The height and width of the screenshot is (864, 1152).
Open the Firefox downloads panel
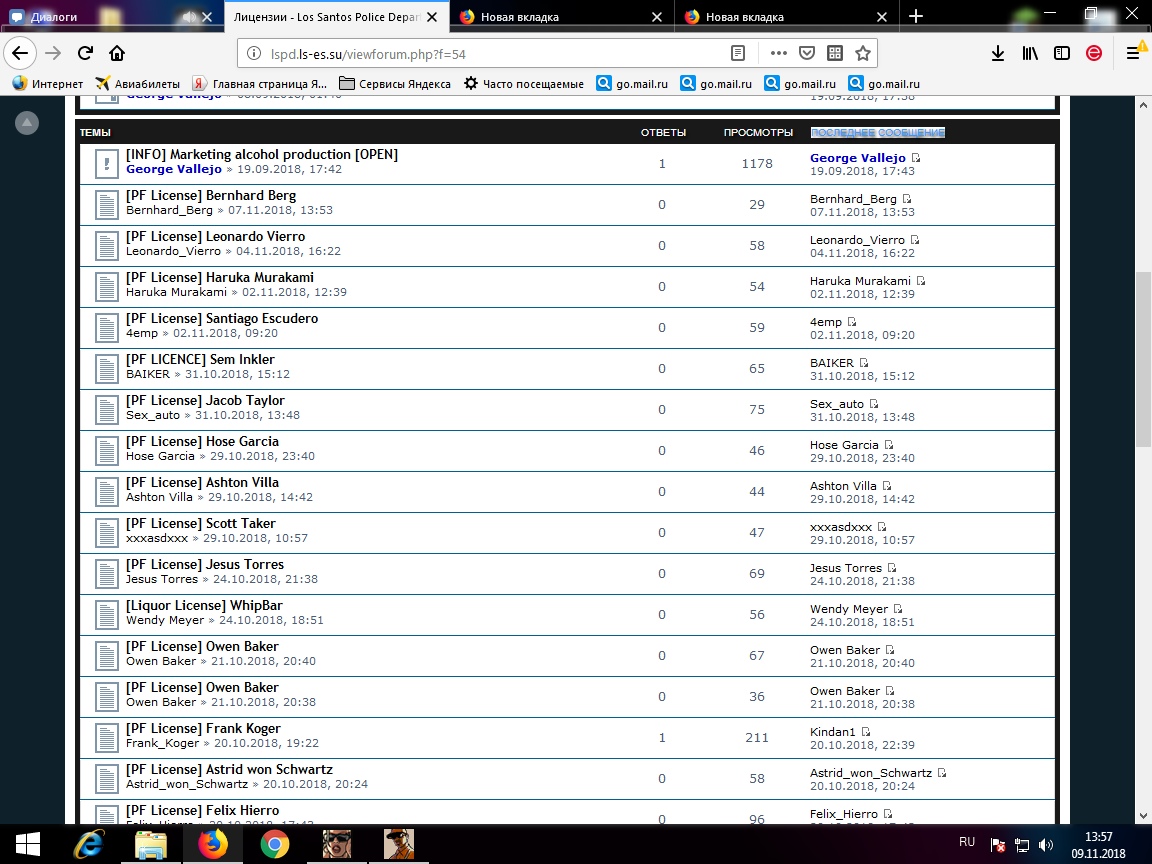(997, 53)
